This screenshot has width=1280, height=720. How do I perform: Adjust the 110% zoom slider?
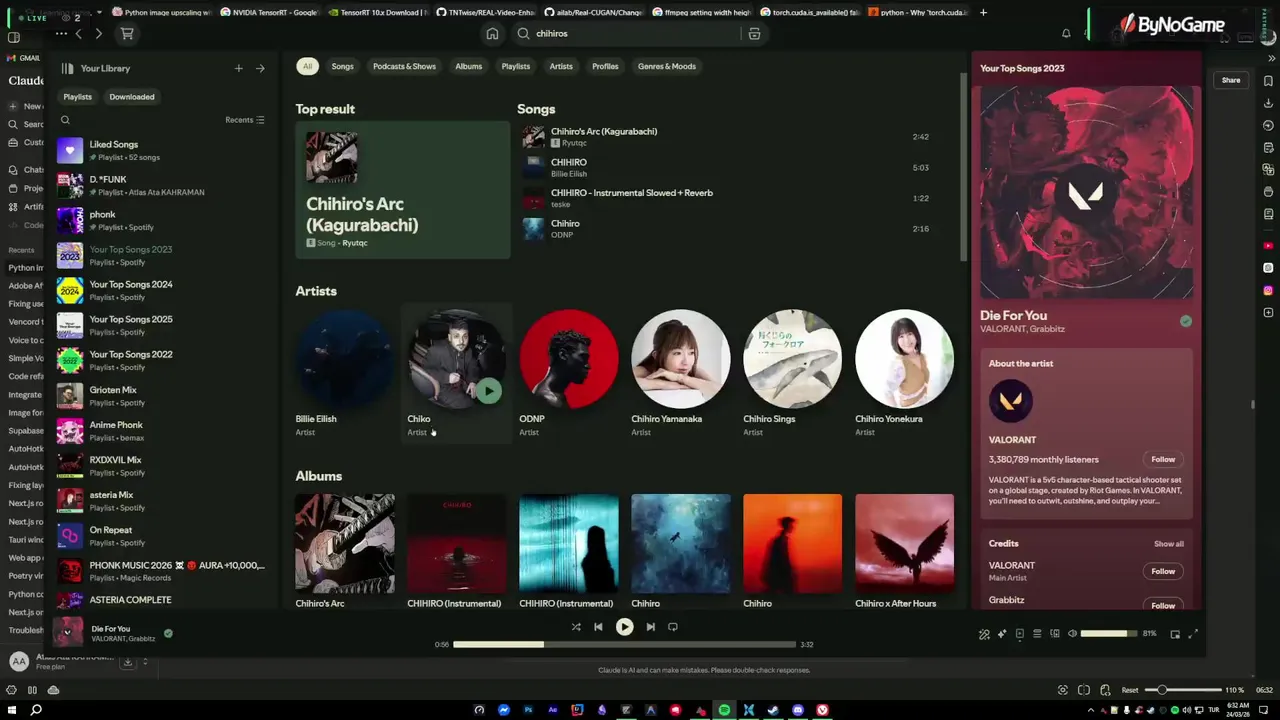click(x=1182, y=690)
